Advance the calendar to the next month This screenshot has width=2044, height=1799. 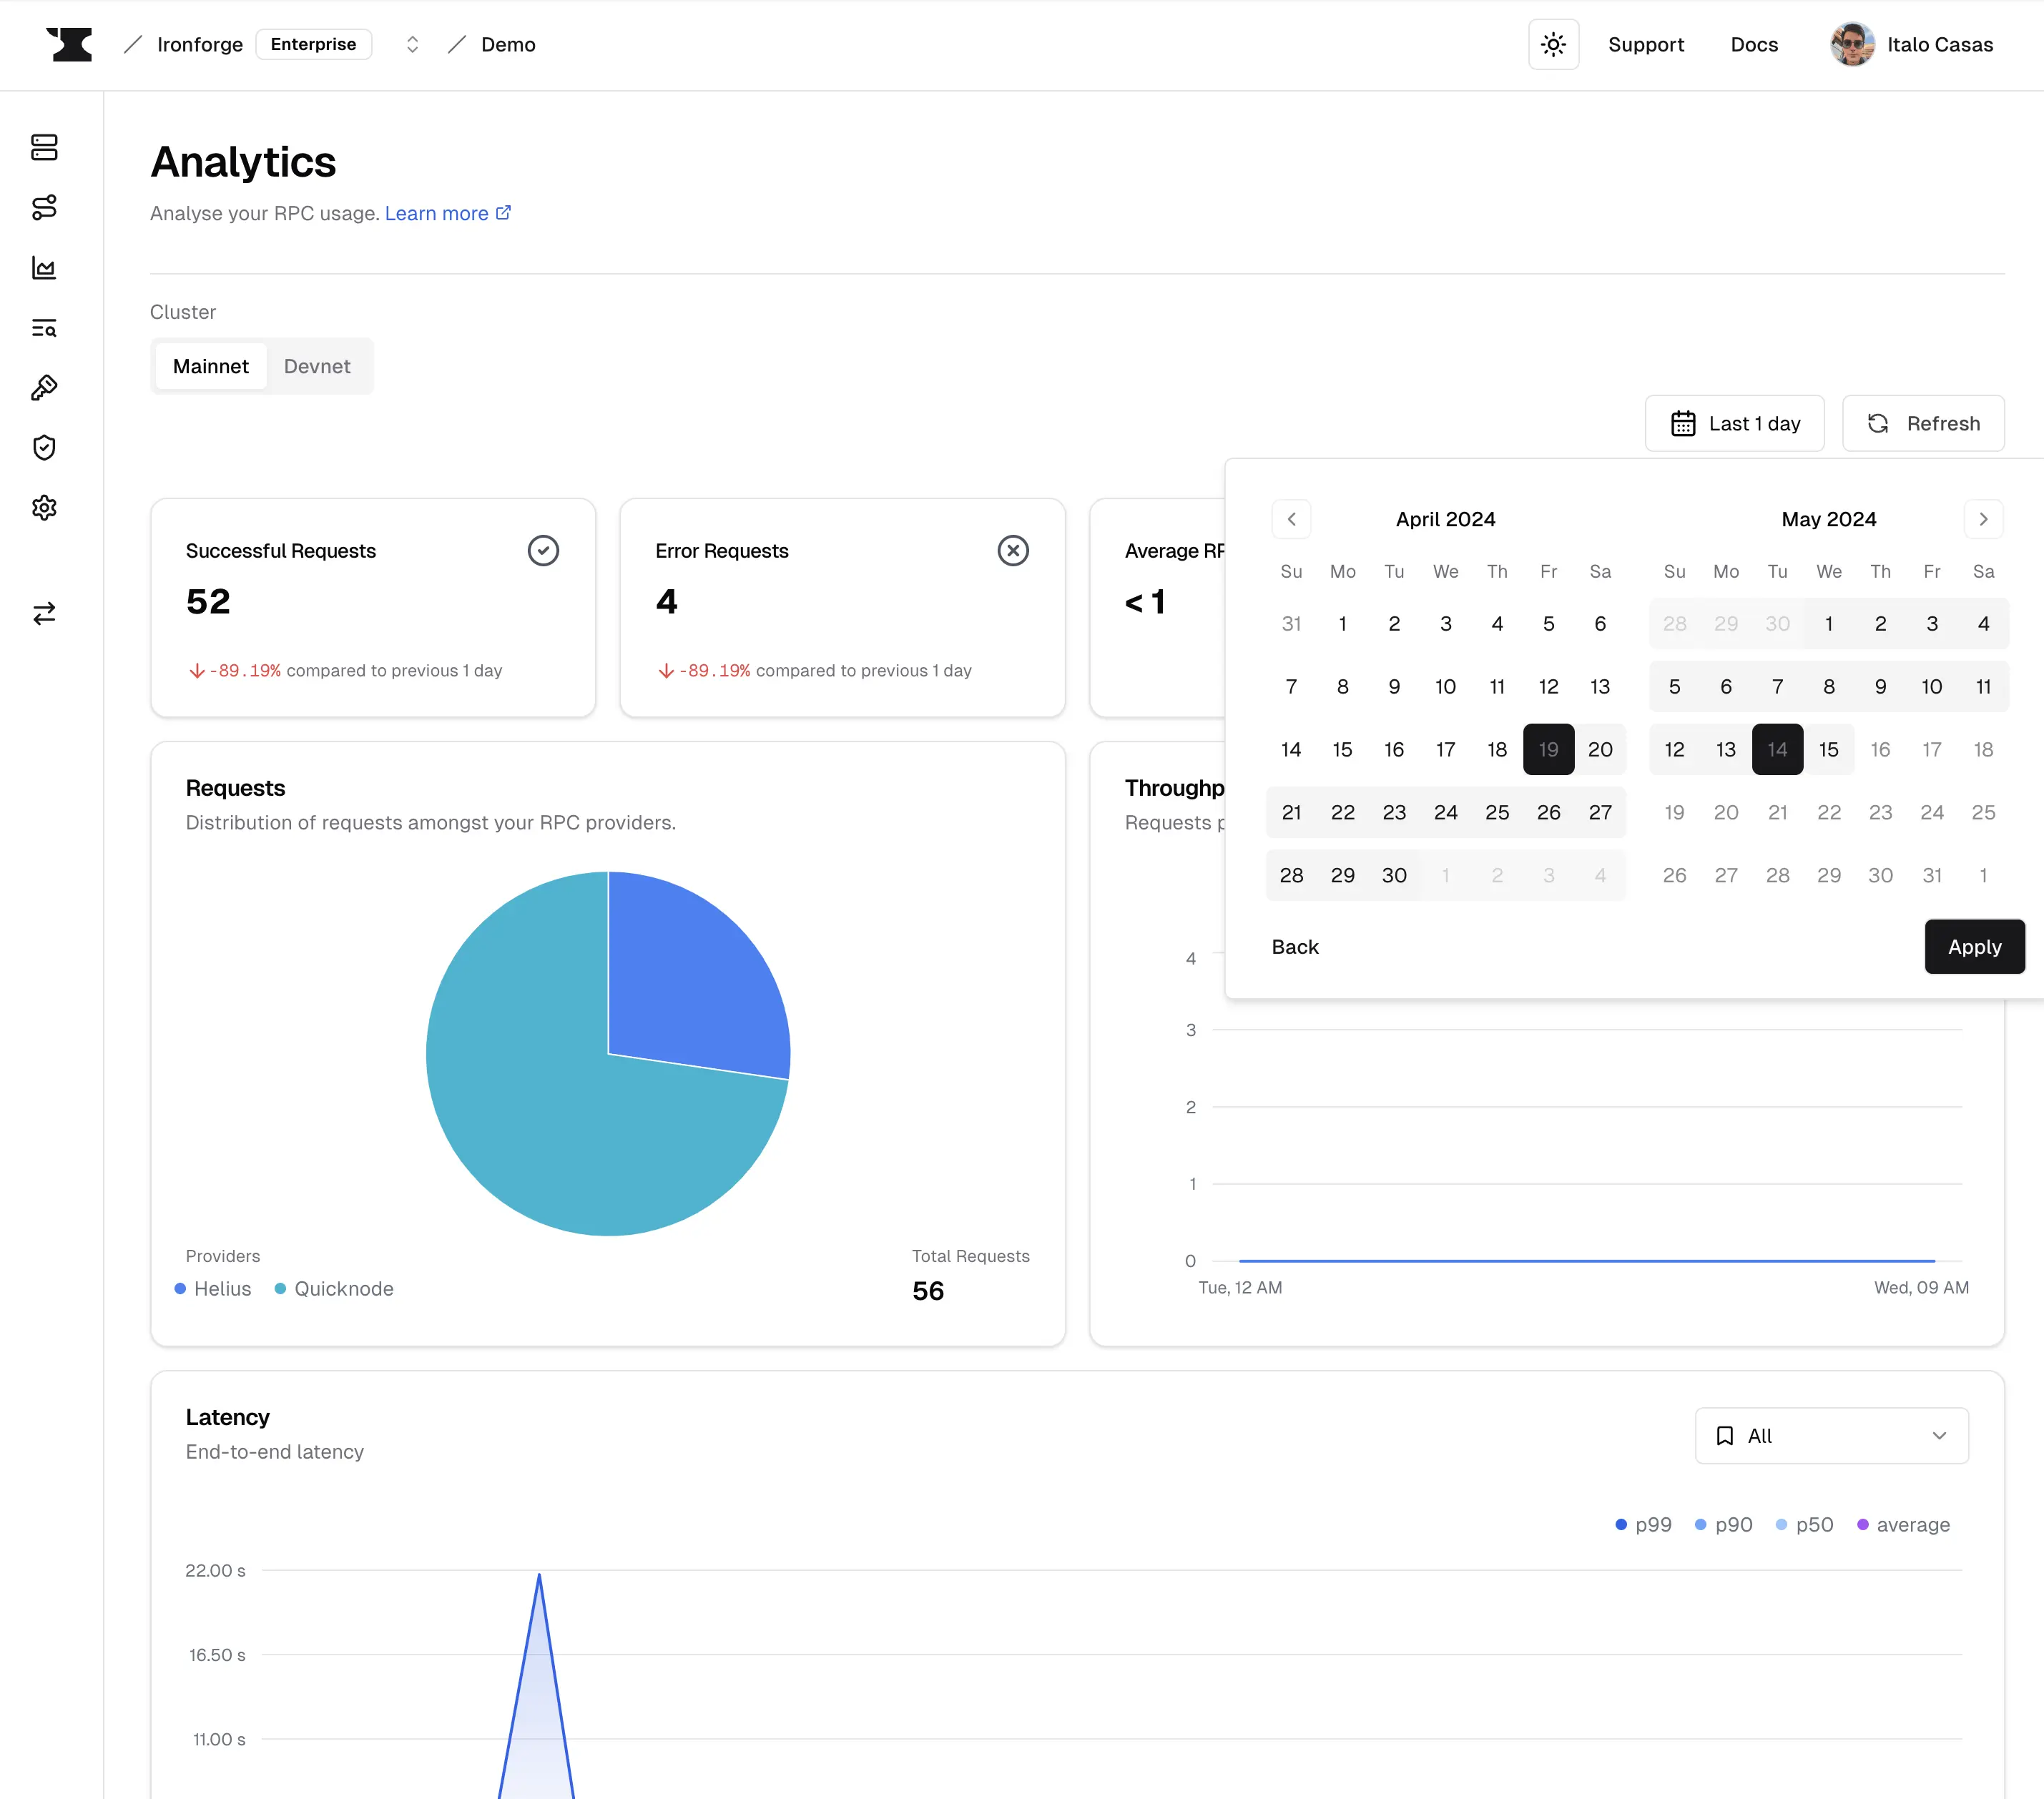tap(1984, 519)
